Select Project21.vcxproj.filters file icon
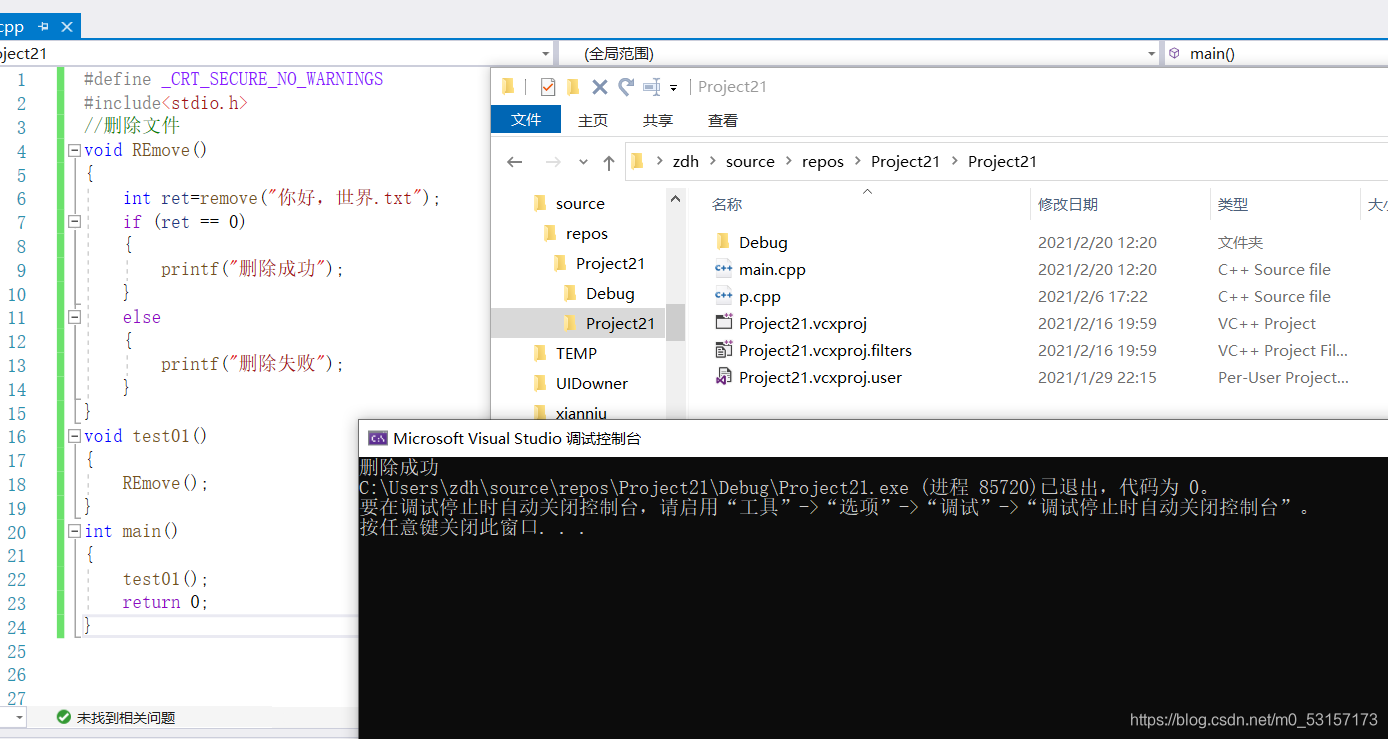Viewport: 1388px width, 739px height. point(724,350)
